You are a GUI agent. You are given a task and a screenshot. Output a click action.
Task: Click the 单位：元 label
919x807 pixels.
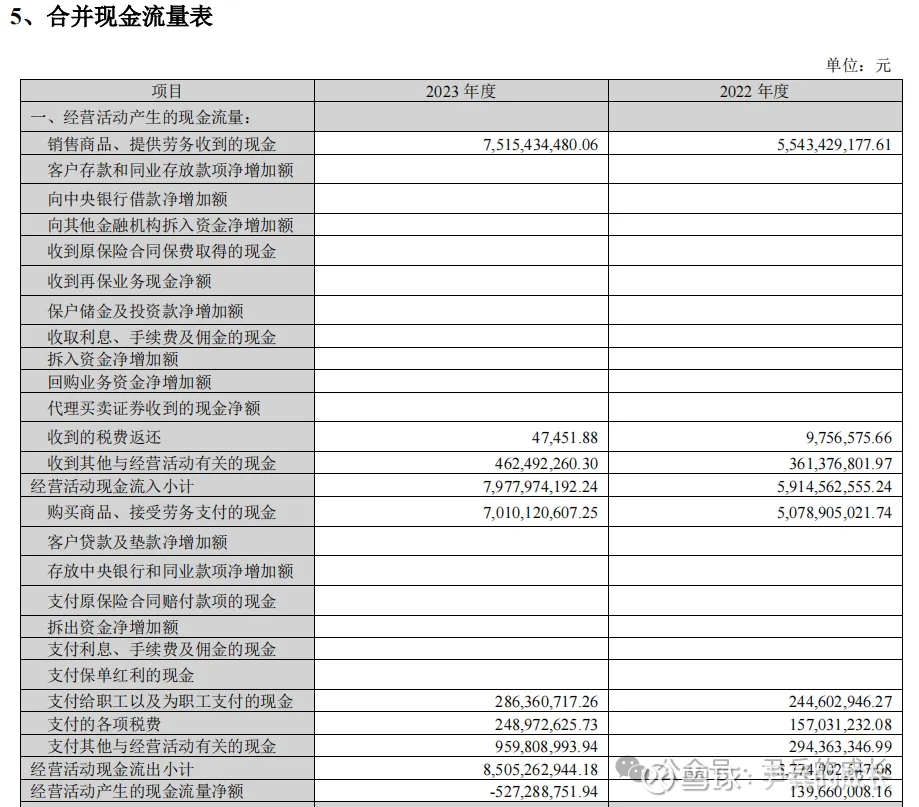858,65
